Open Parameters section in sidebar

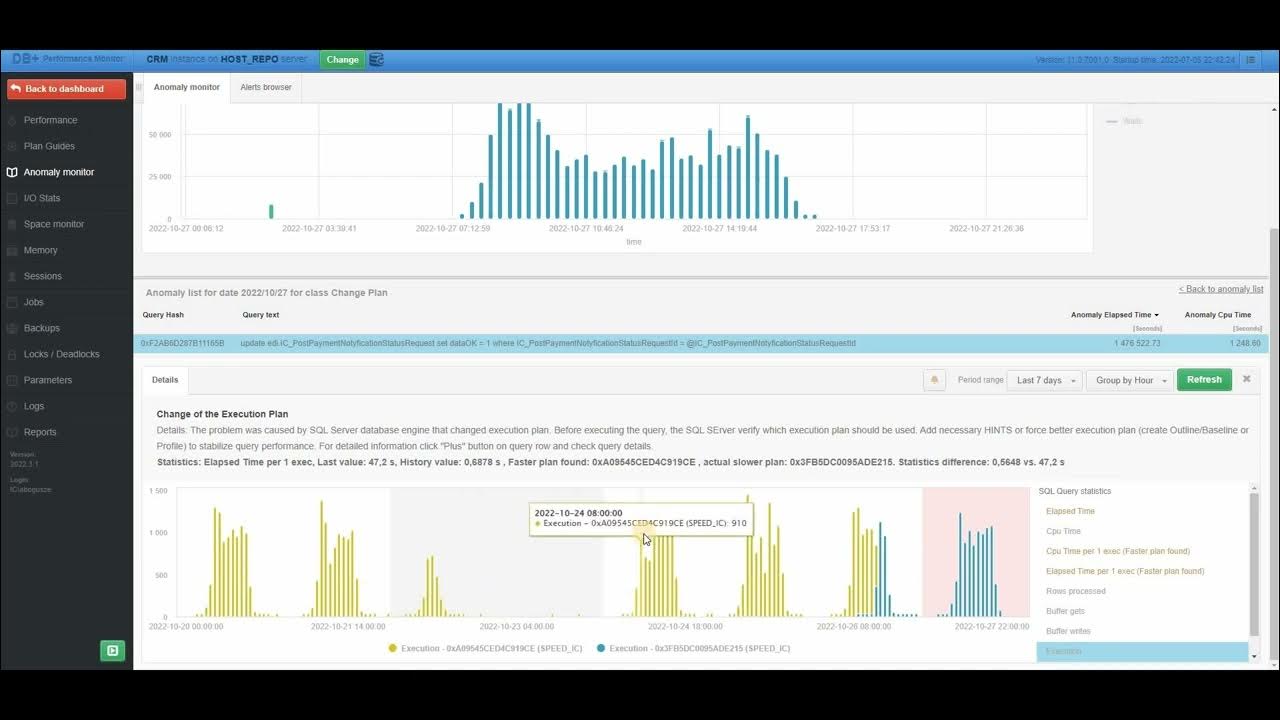pyautogui.click(x=48, y=380)
